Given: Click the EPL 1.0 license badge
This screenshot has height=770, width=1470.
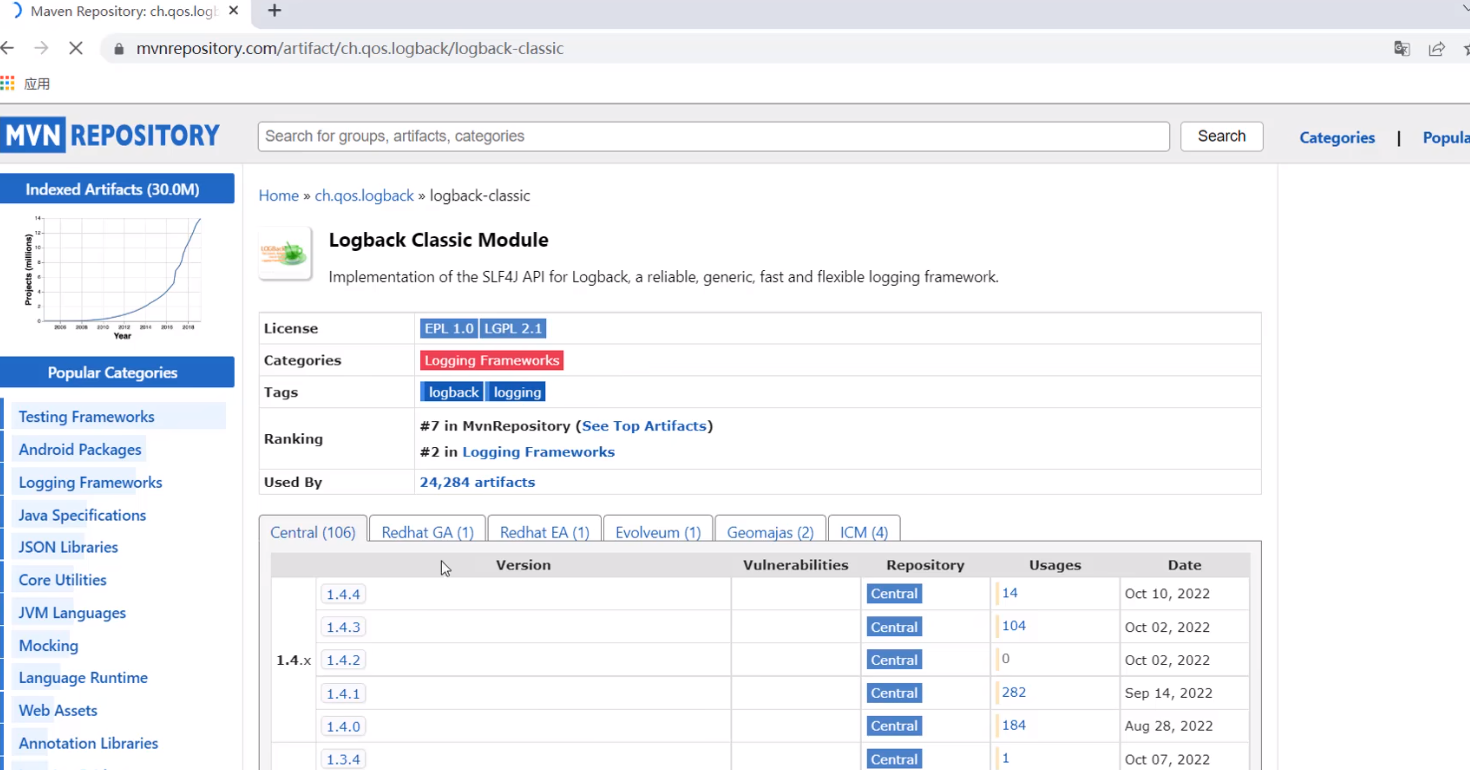Looking at the screenshot, I should click(449, 328).
